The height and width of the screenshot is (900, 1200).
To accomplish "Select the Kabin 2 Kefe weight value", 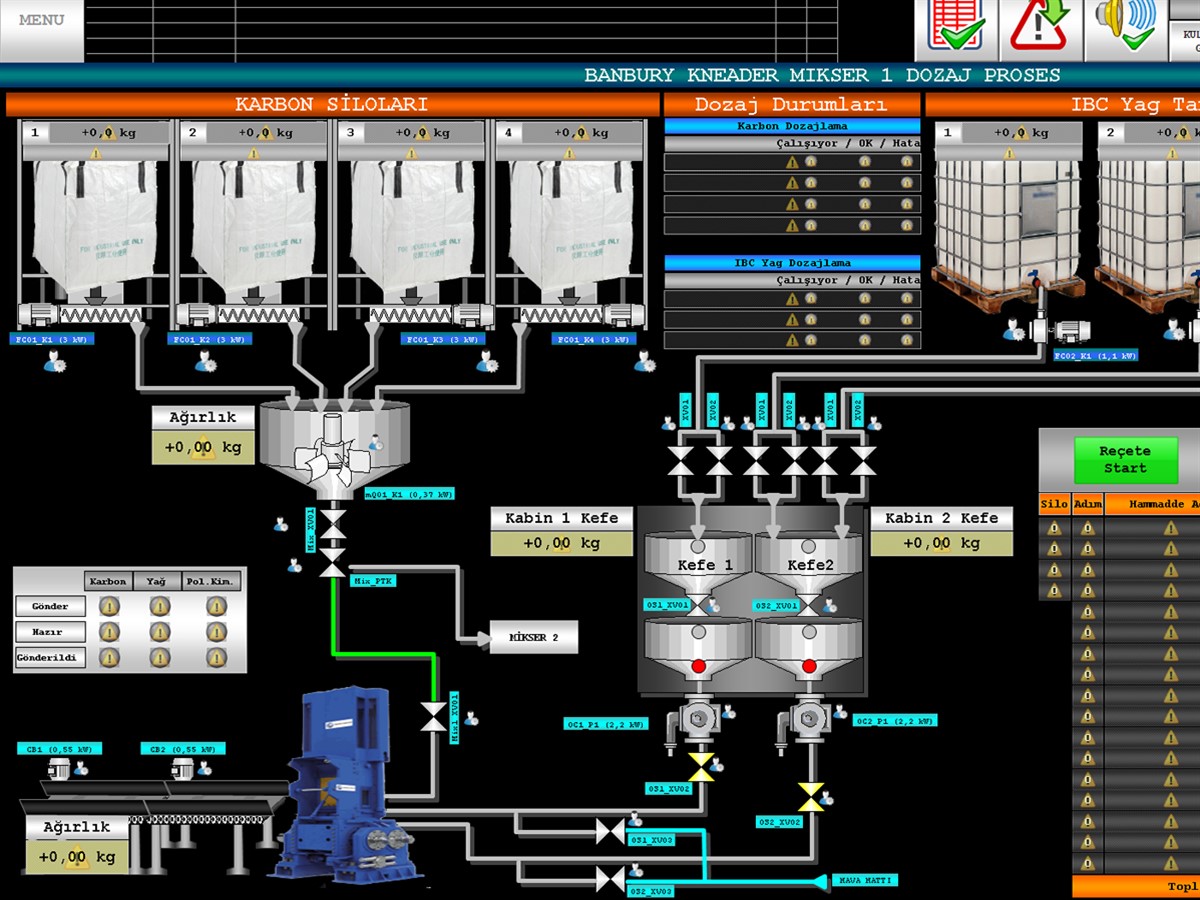I will pos(941,544).
